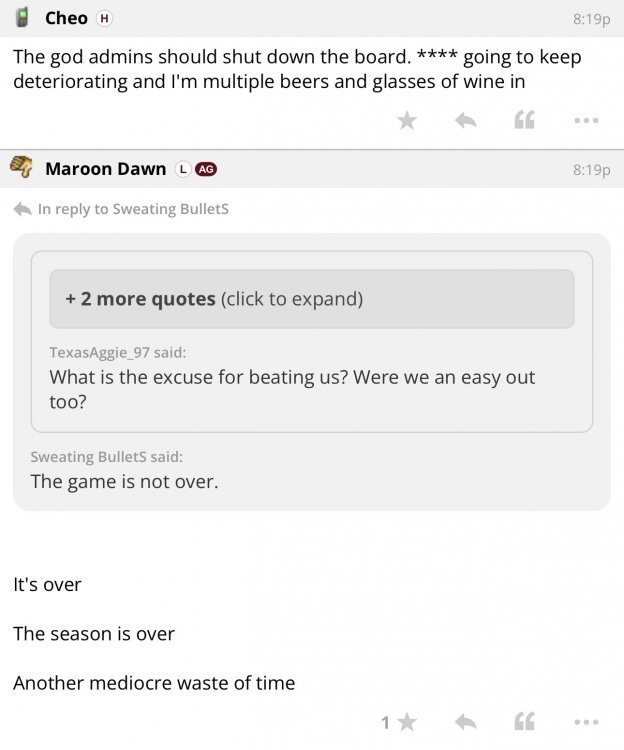Star Maroon Dawn's post
This screenshot has width=624, height=750.
(x=407, y=722)
